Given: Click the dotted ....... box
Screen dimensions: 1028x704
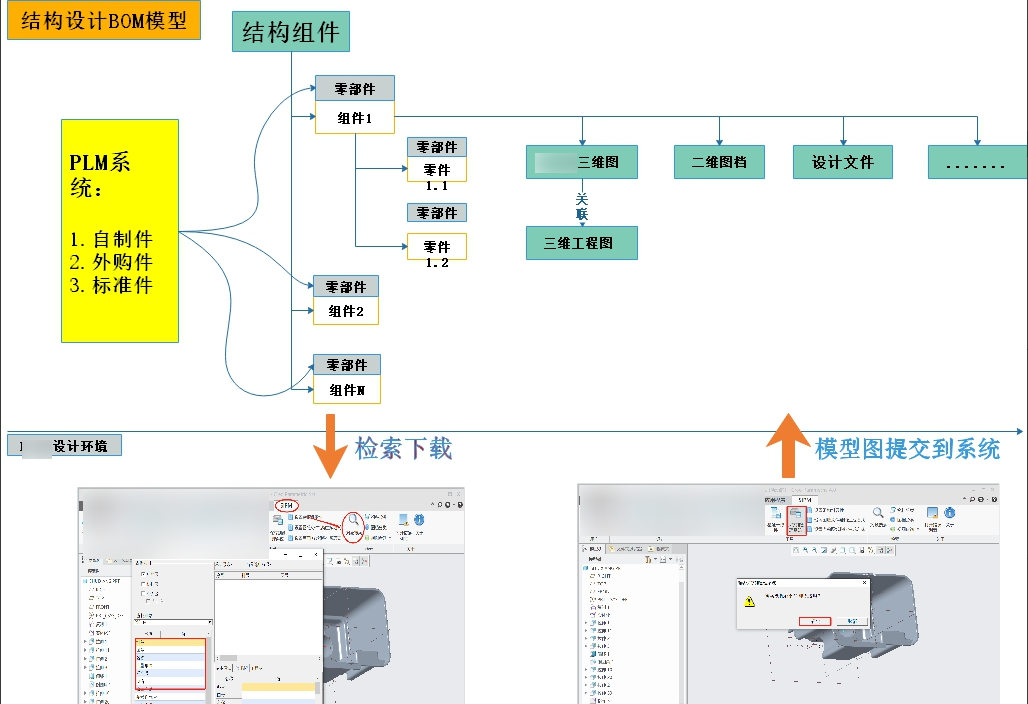Looking at the screenshot, I should [977, 162].
